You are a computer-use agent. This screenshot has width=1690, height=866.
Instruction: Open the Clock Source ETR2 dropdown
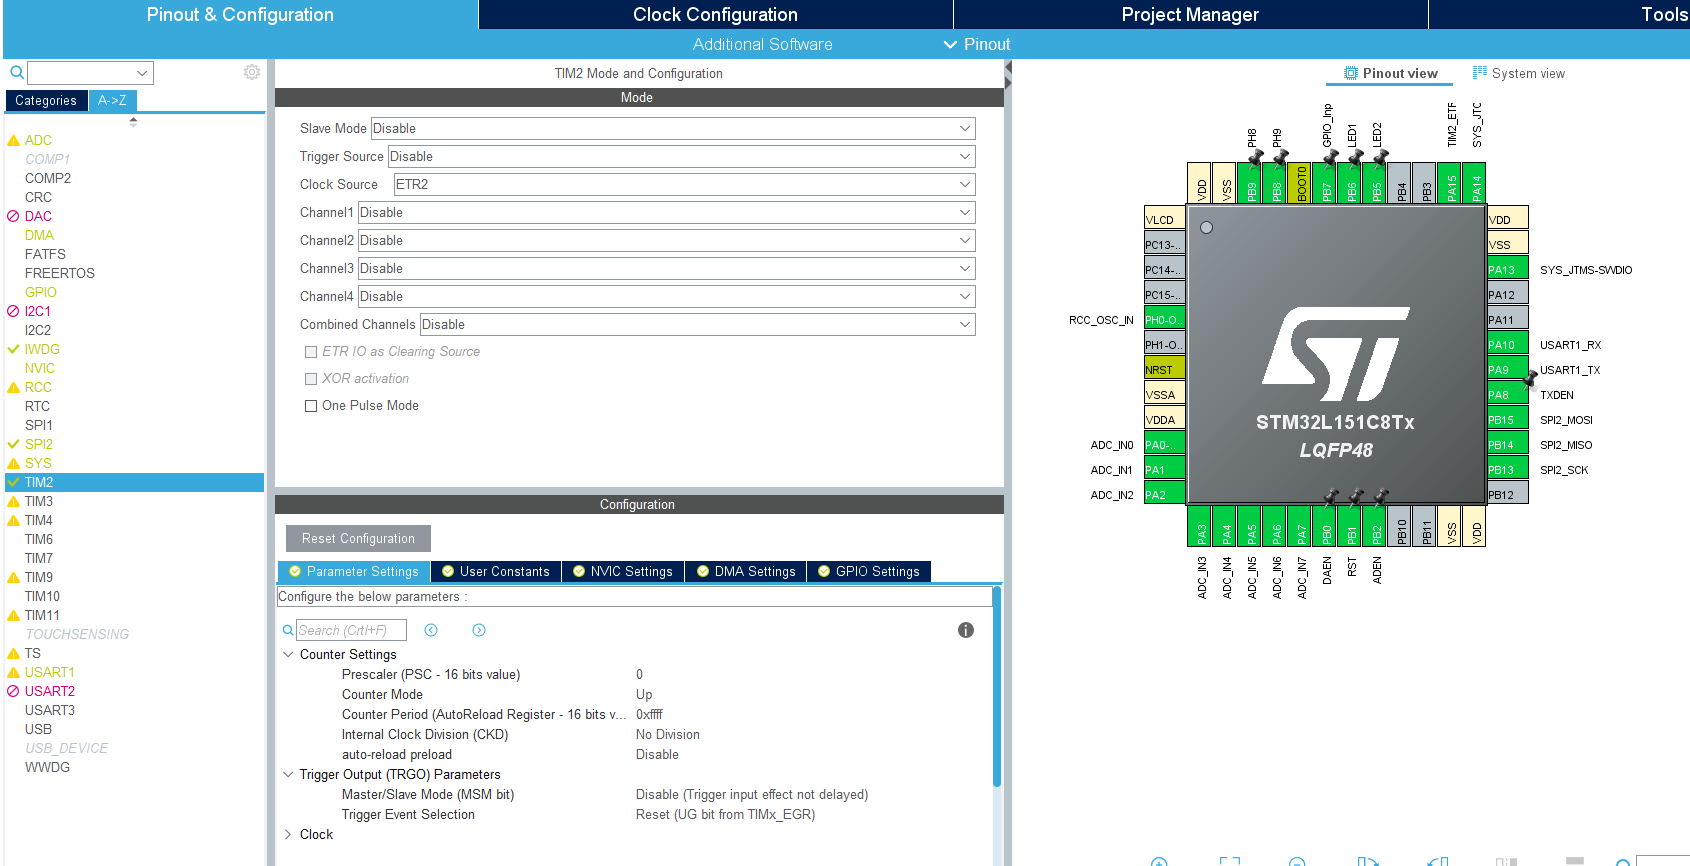(684, 184)
